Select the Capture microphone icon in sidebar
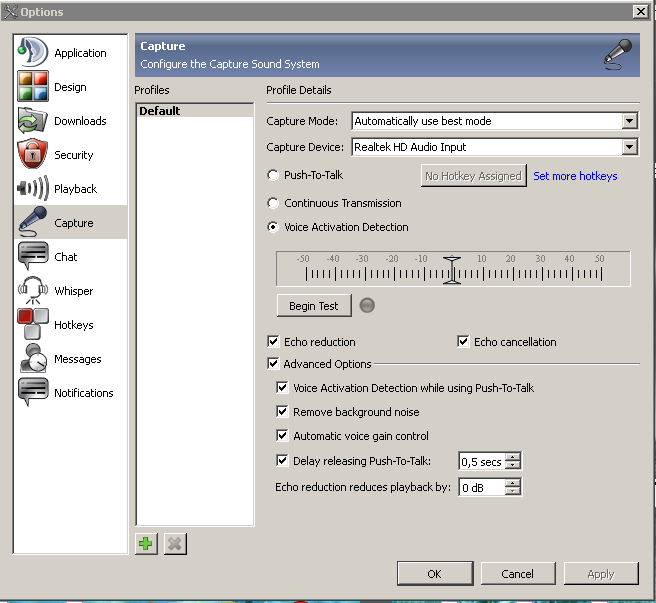This screenshot has height=603, width=656. pos(33,222)
